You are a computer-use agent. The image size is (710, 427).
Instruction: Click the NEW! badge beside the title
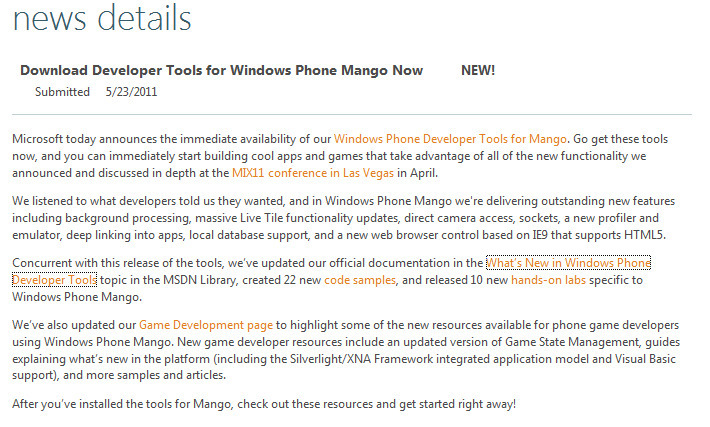point(478,71)
